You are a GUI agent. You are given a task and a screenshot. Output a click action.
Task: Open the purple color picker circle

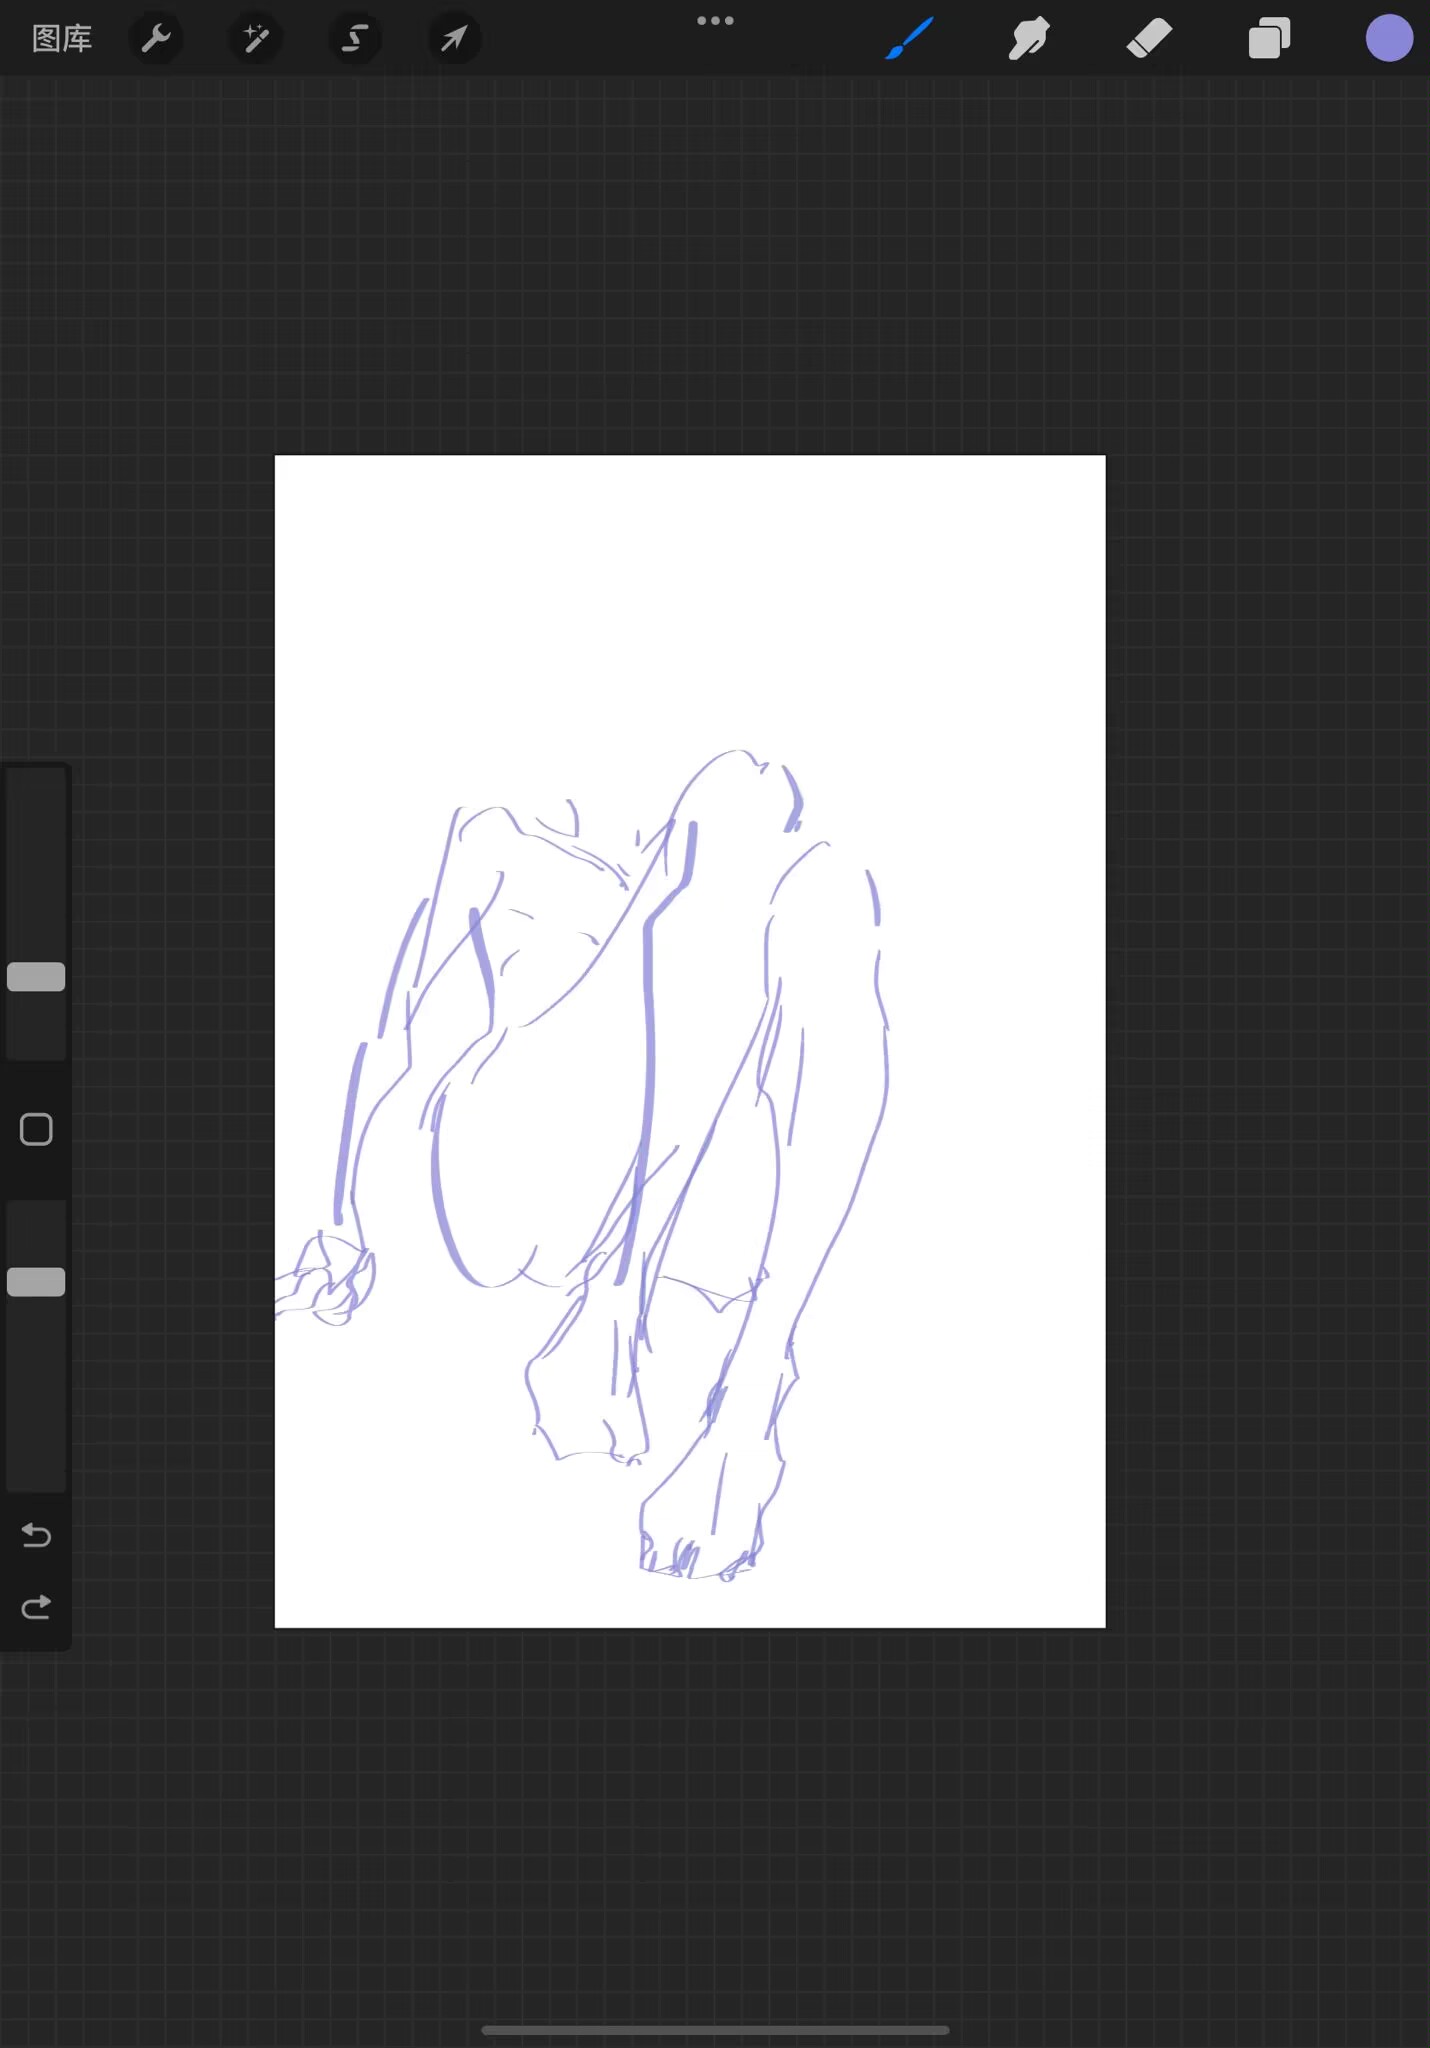(x=1389, y=39)
